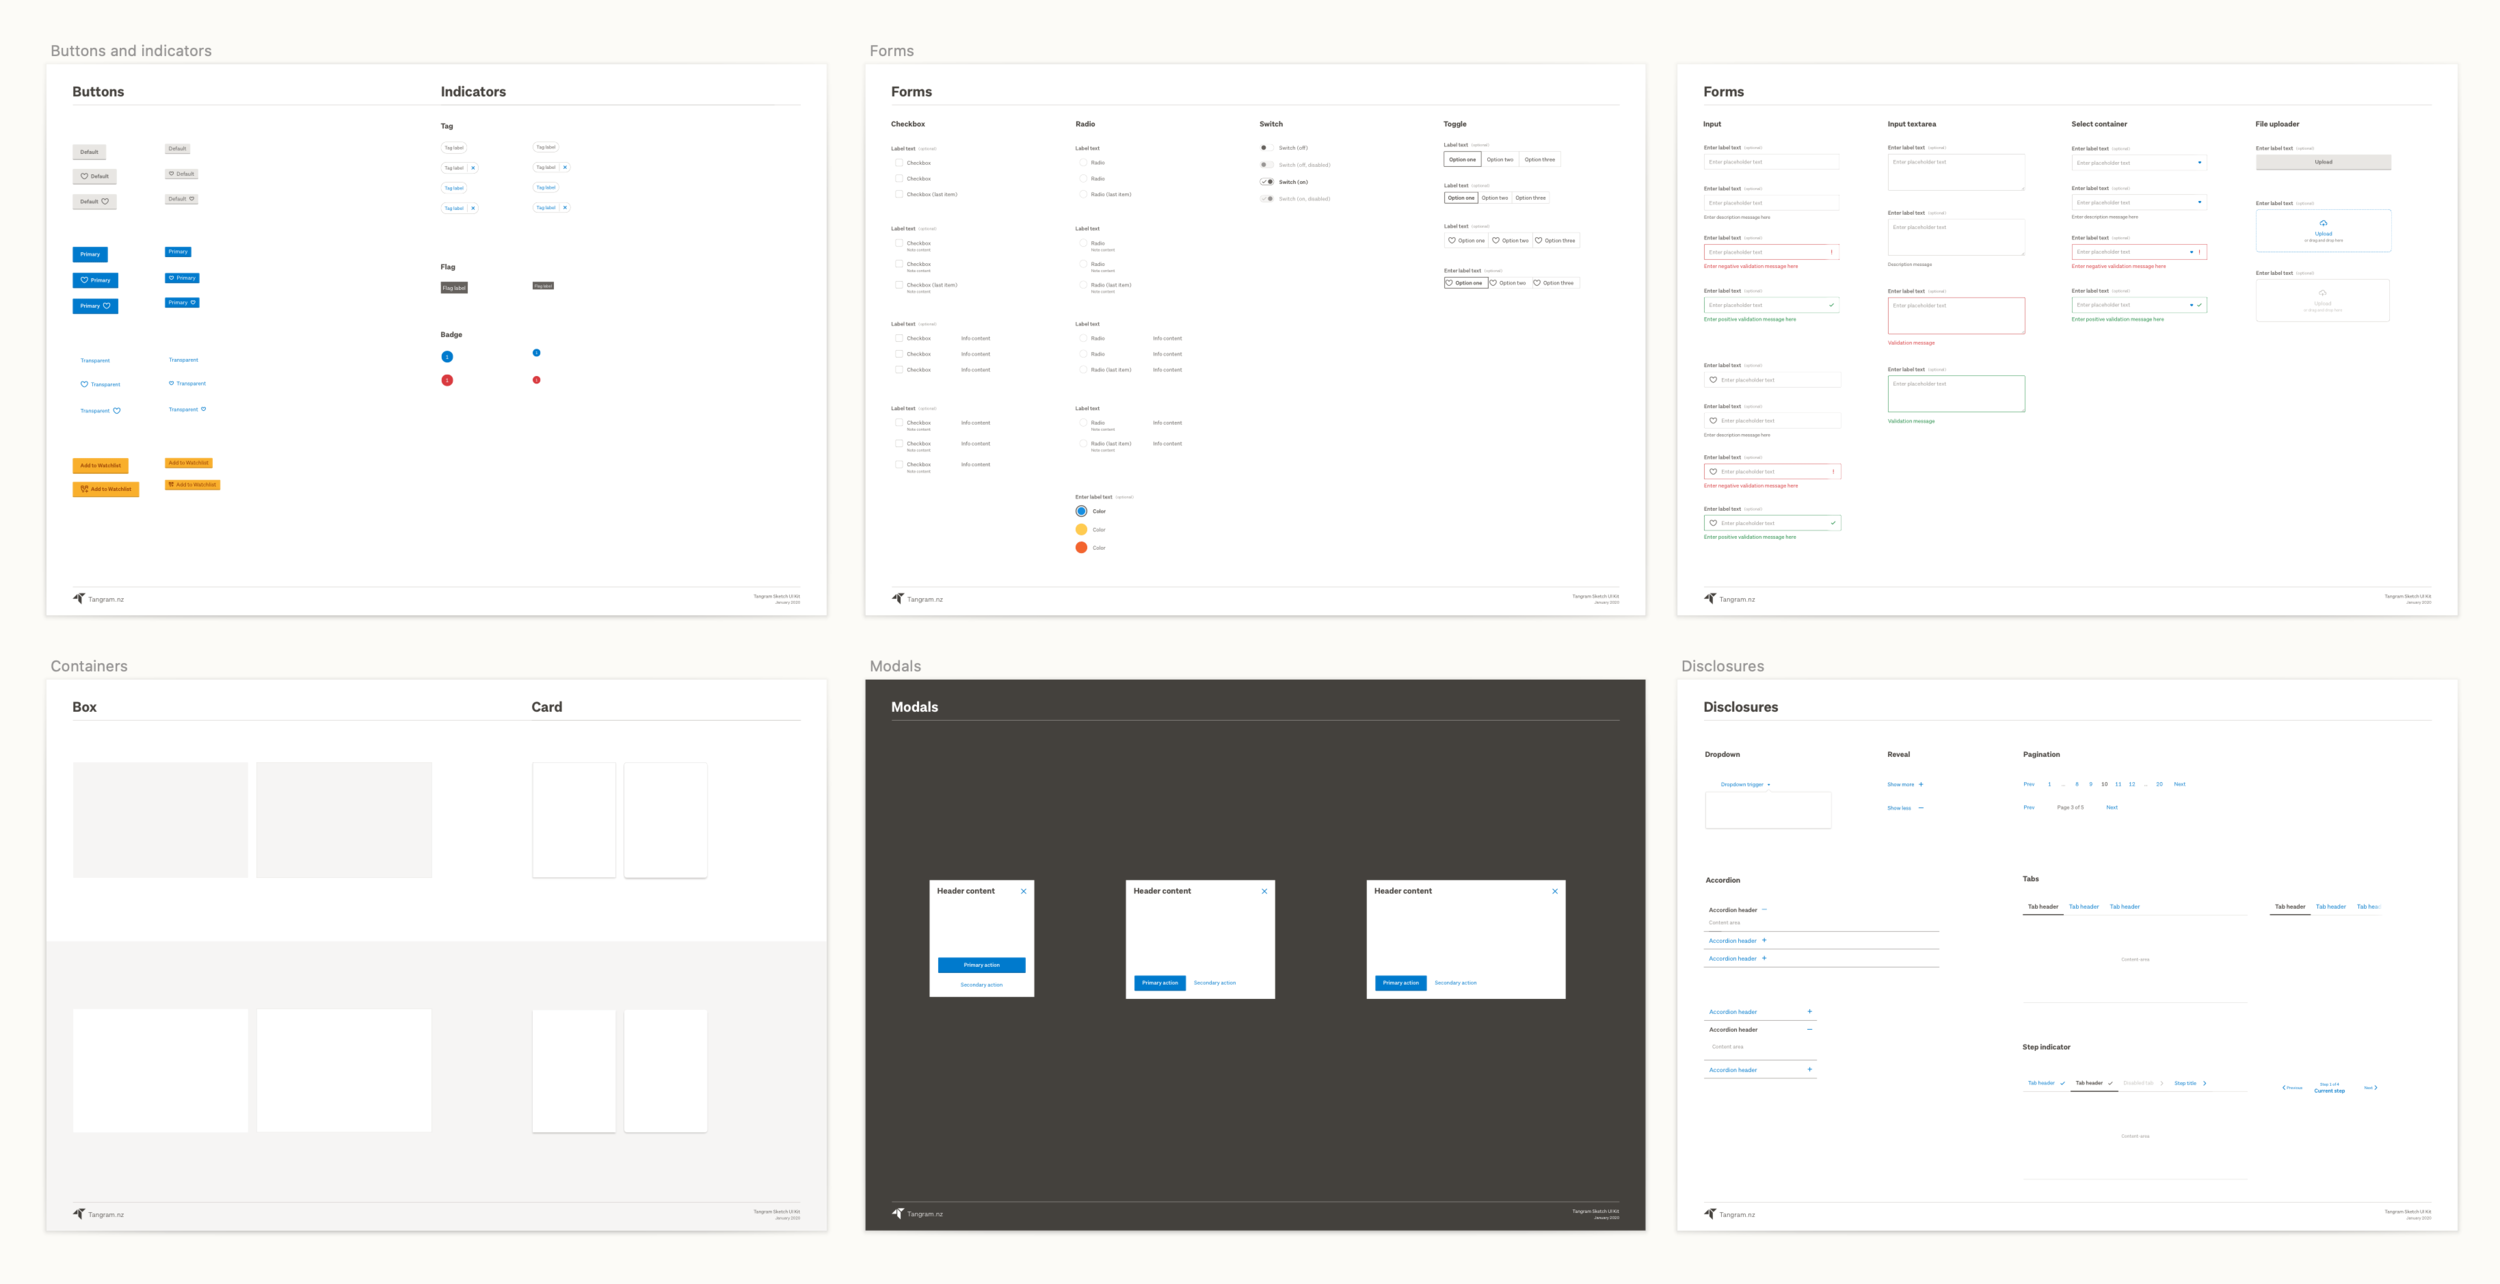Select the Step title step tab
The height and width of the screenshot is (1284, 2500).
[x=2185, y=1083]
